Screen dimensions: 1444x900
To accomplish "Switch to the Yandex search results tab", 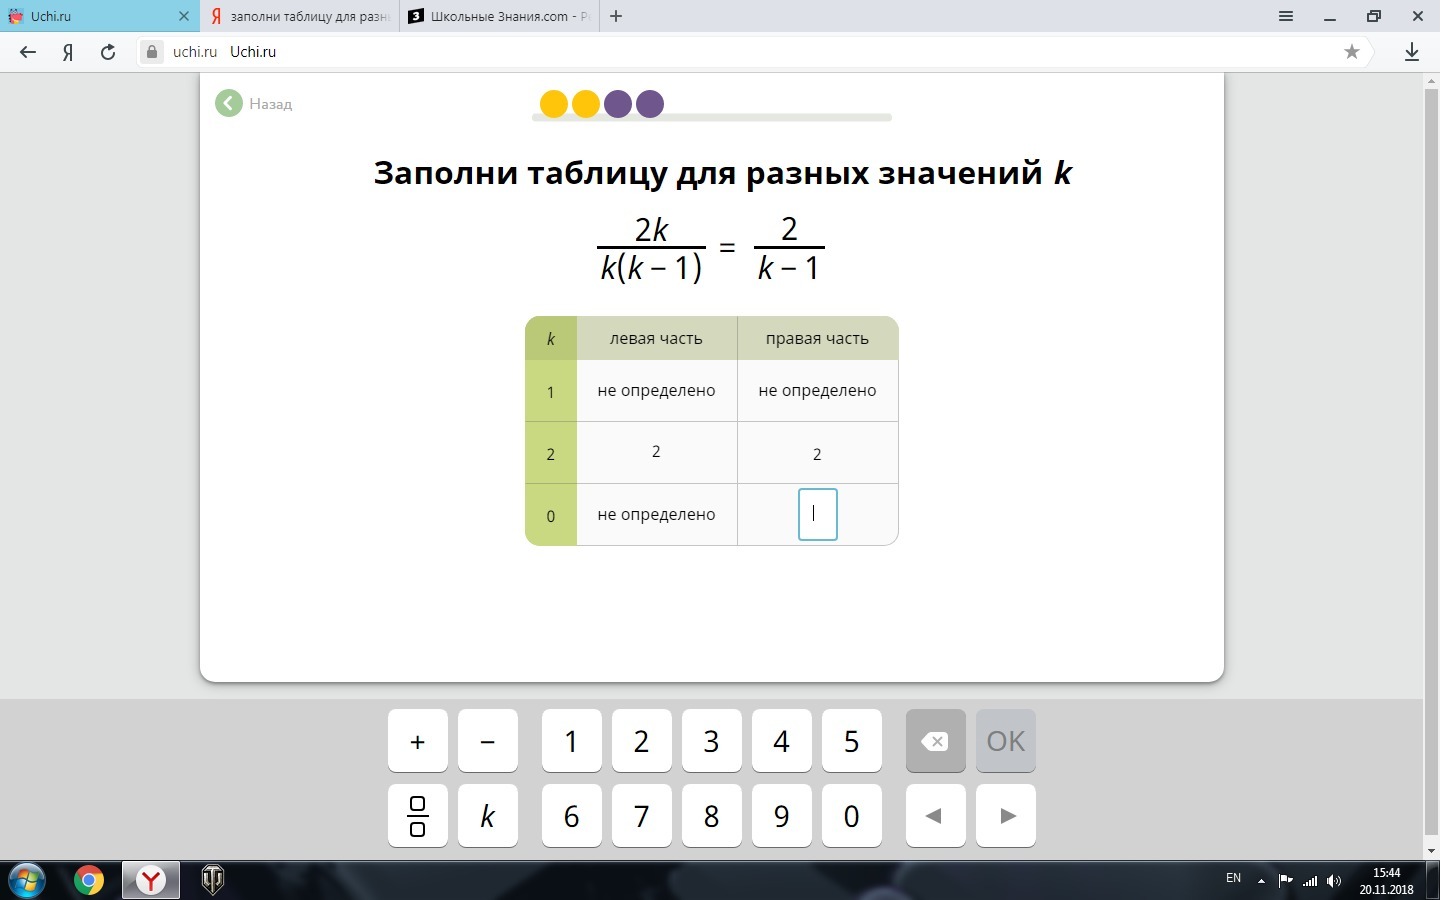I will coord(300,16).
